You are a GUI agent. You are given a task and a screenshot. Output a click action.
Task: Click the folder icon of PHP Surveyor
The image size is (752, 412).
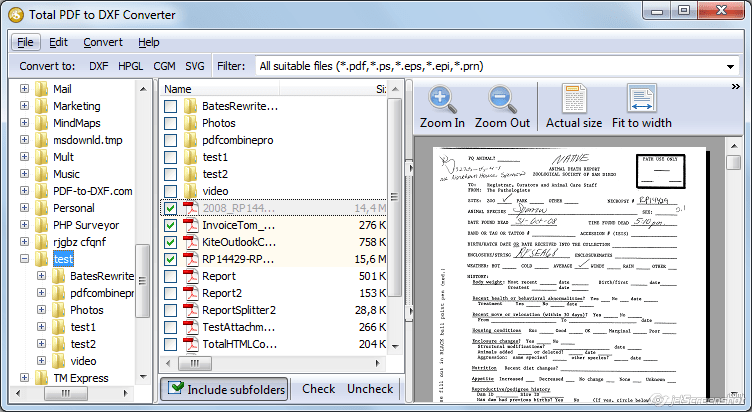[42, 225]
